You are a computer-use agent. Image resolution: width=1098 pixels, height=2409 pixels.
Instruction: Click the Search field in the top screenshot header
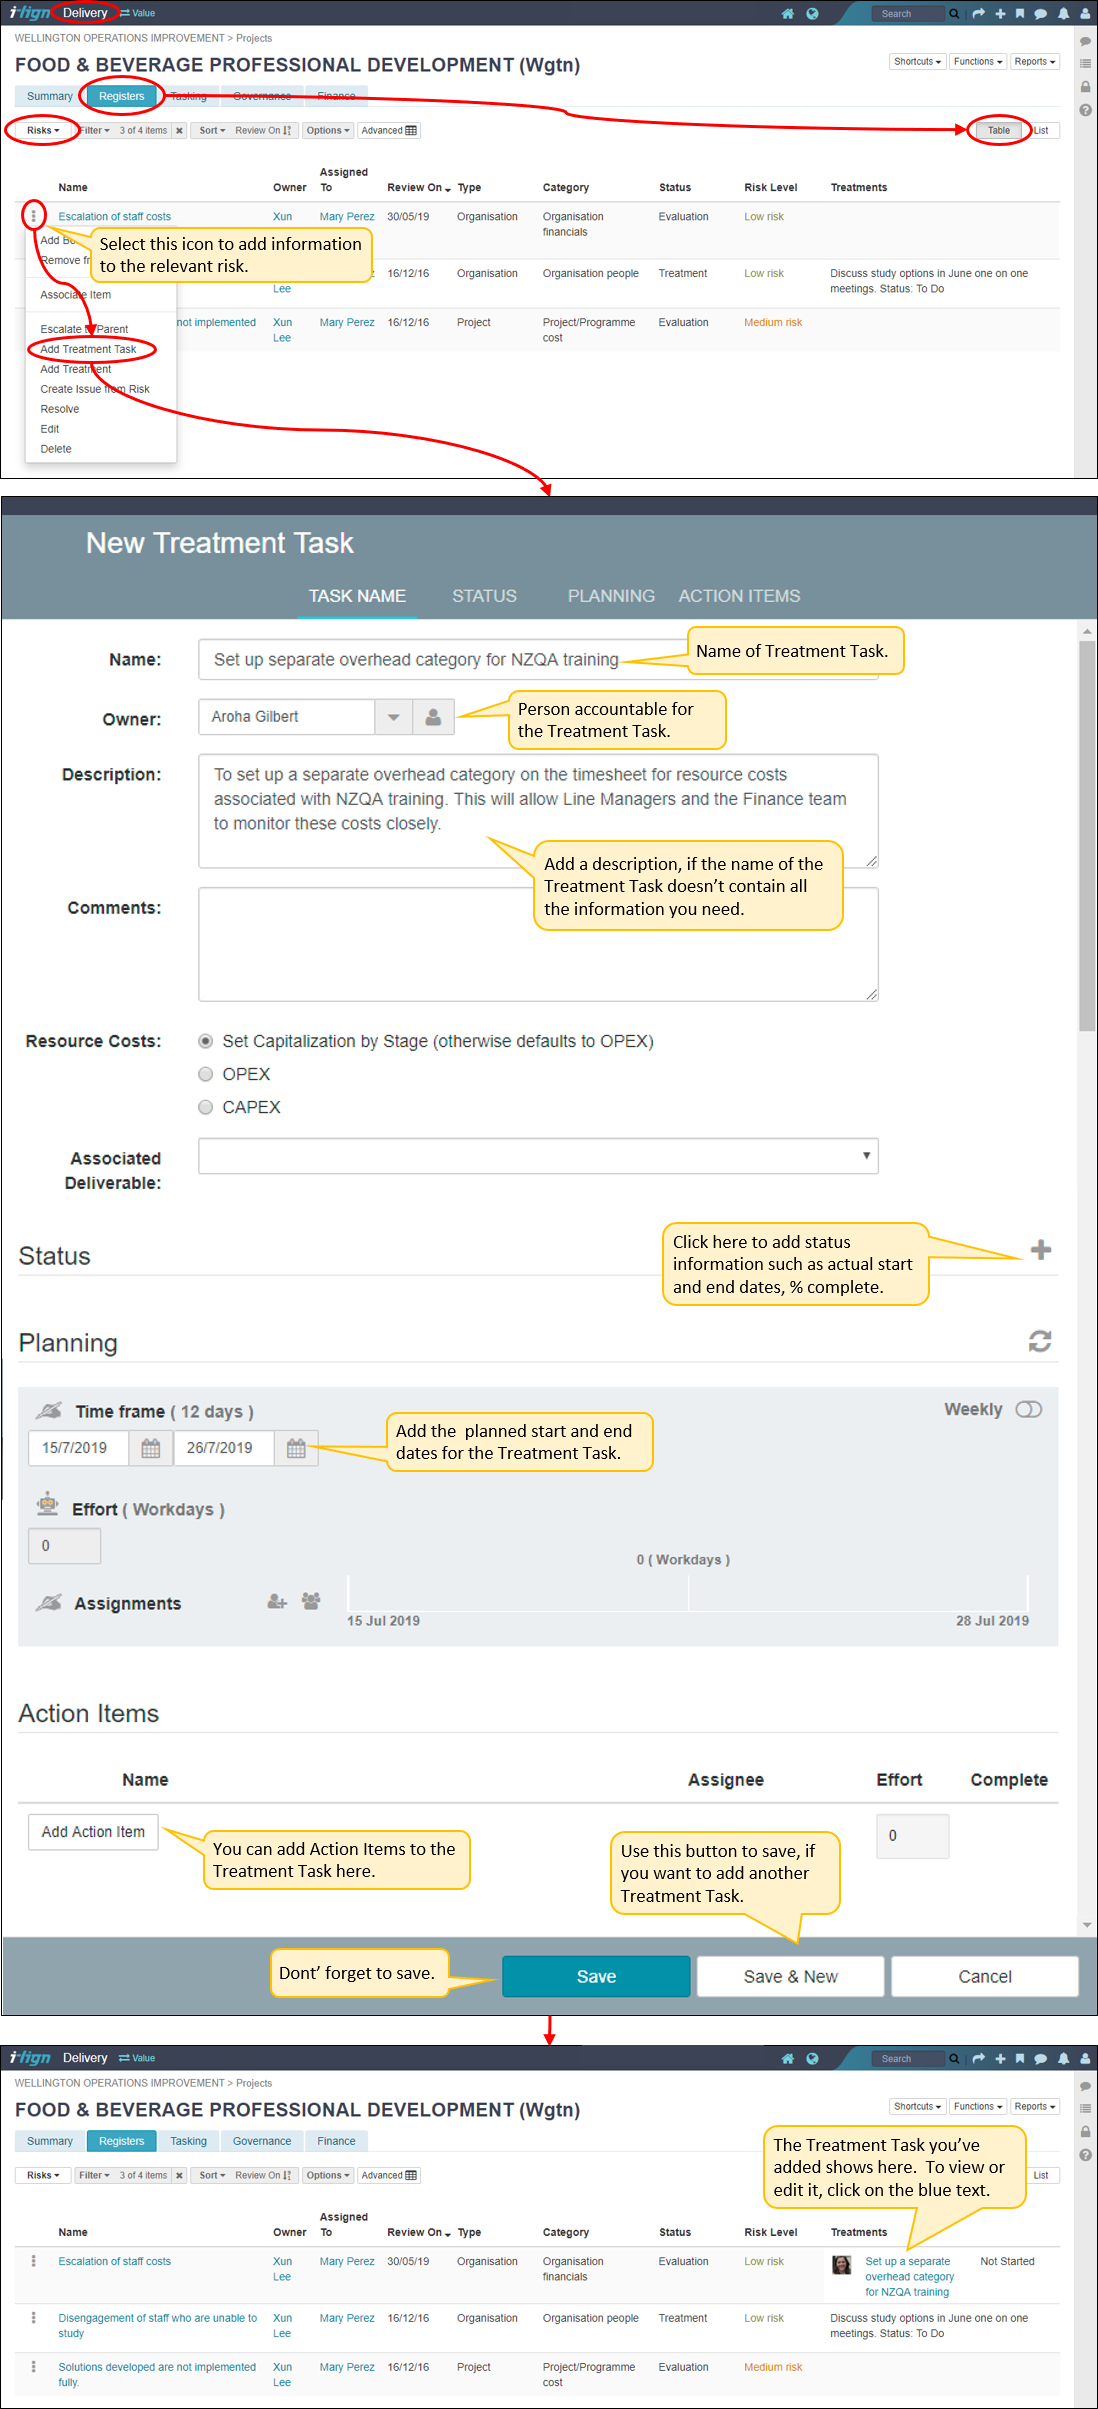[x=908, y=14]
